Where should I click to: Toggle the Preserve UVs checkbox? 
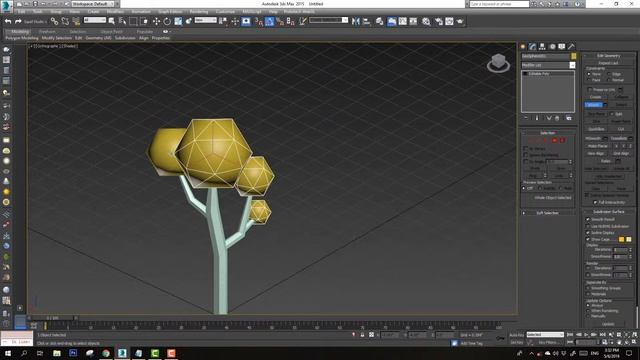coord(589,89)
